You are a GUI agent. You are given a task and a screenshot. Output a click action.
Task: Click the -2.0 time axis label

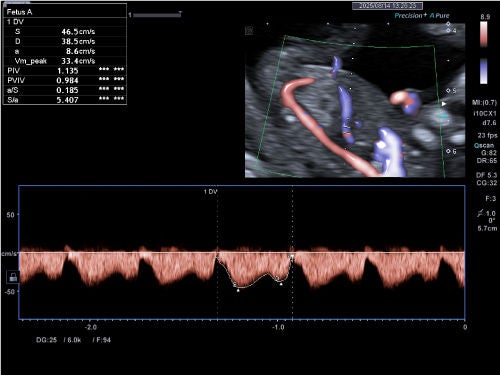point(91,327)
